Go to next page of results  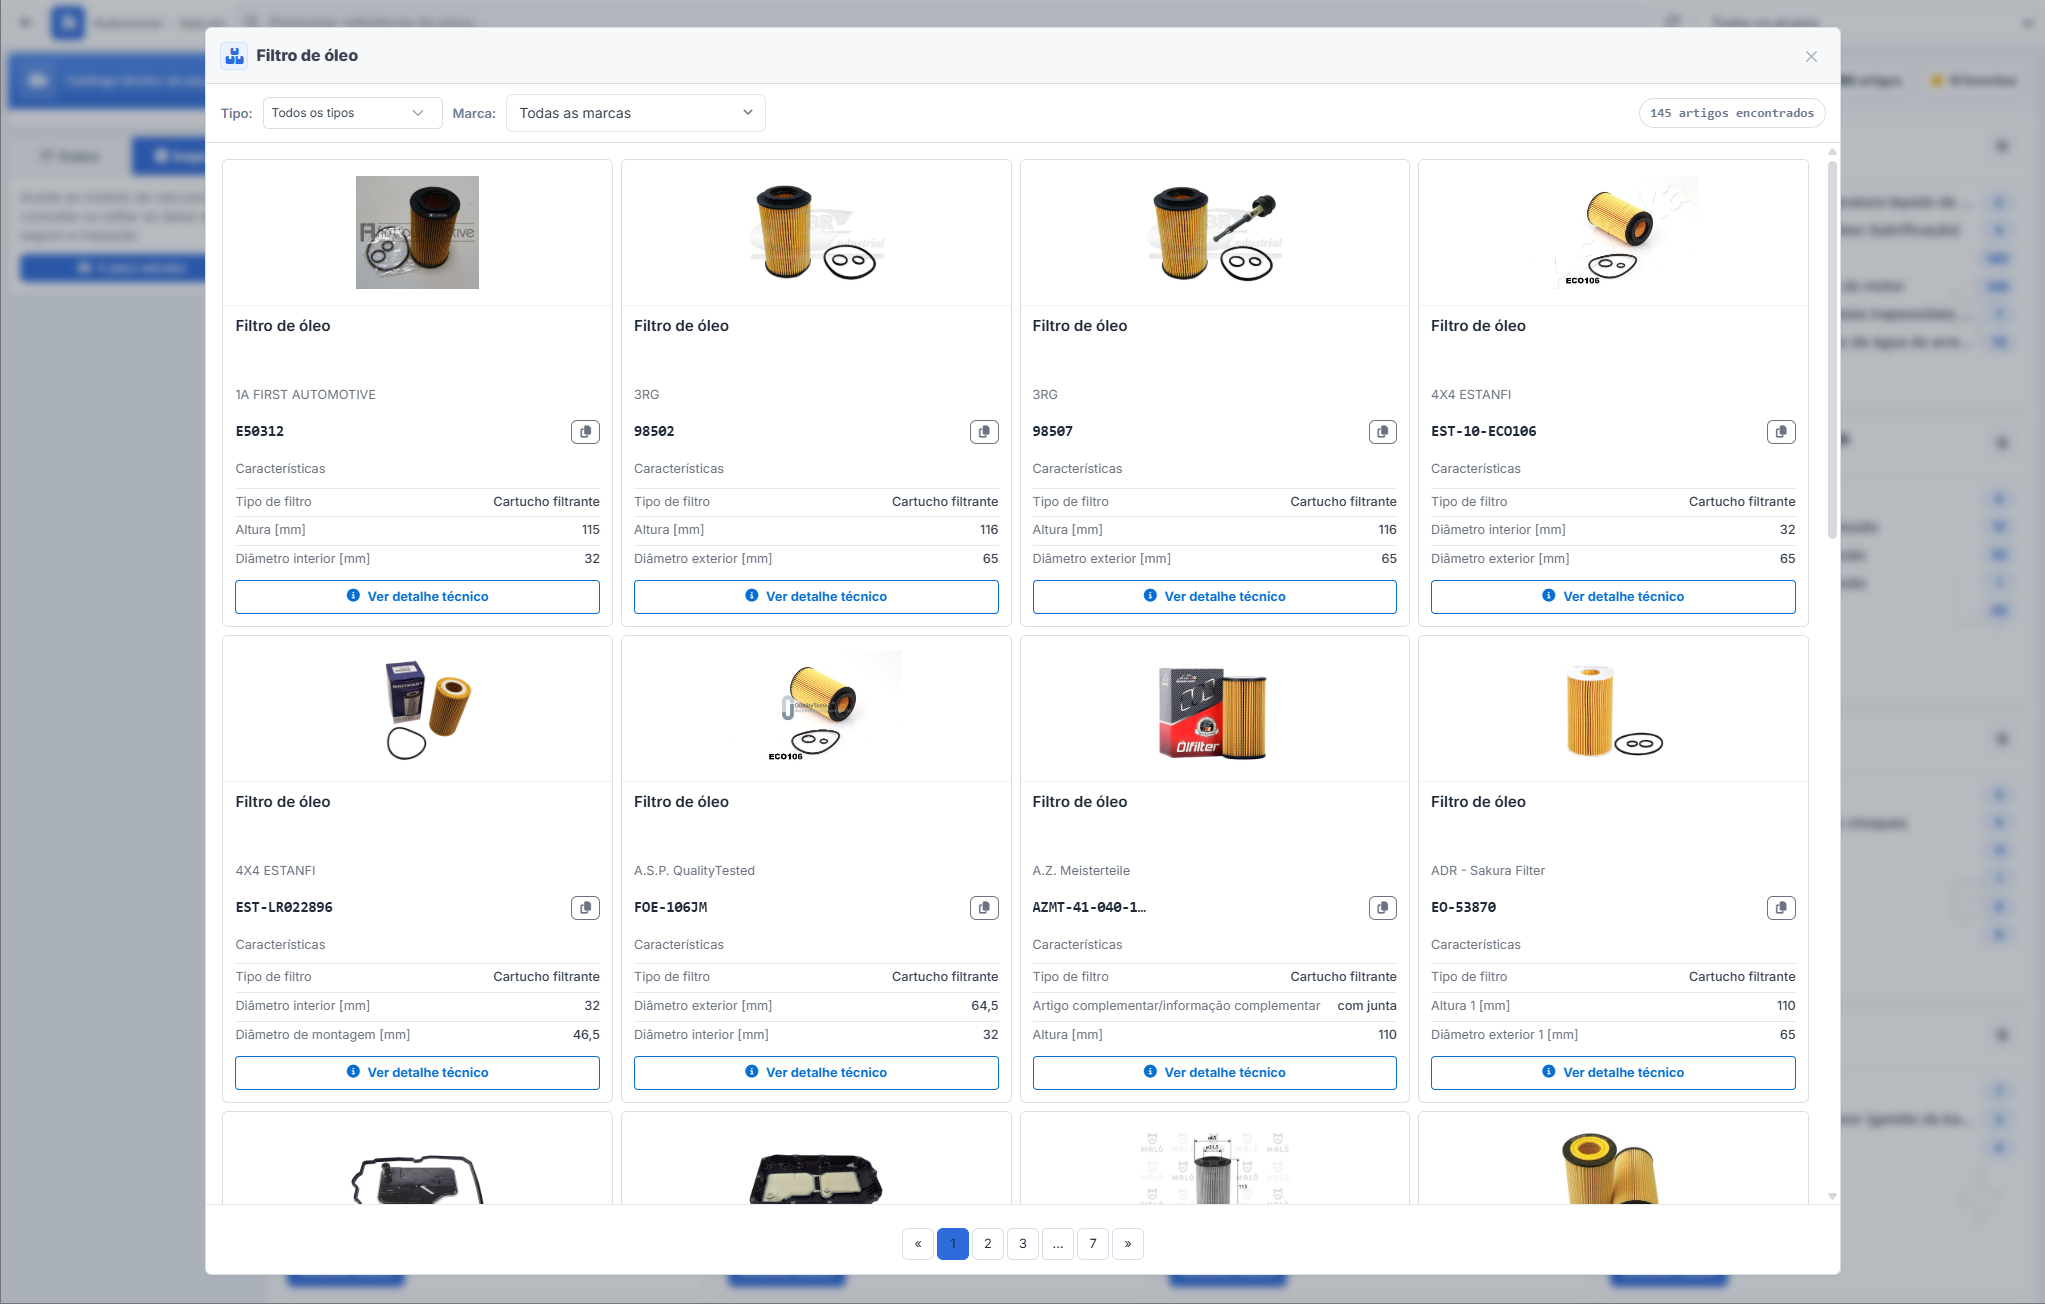(x=1128, y=1244)
